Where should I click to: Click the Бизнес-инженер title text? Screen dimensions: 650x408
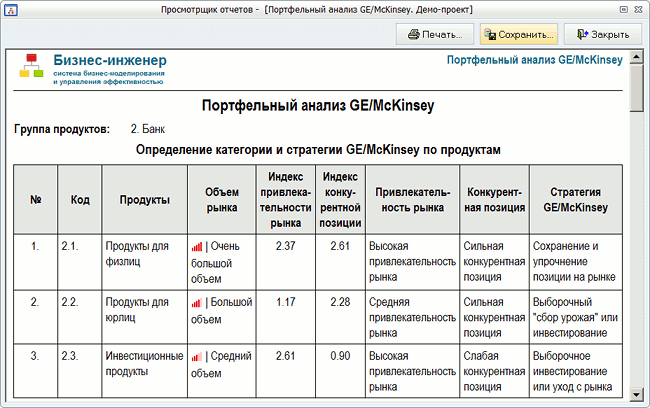[110, 60]
